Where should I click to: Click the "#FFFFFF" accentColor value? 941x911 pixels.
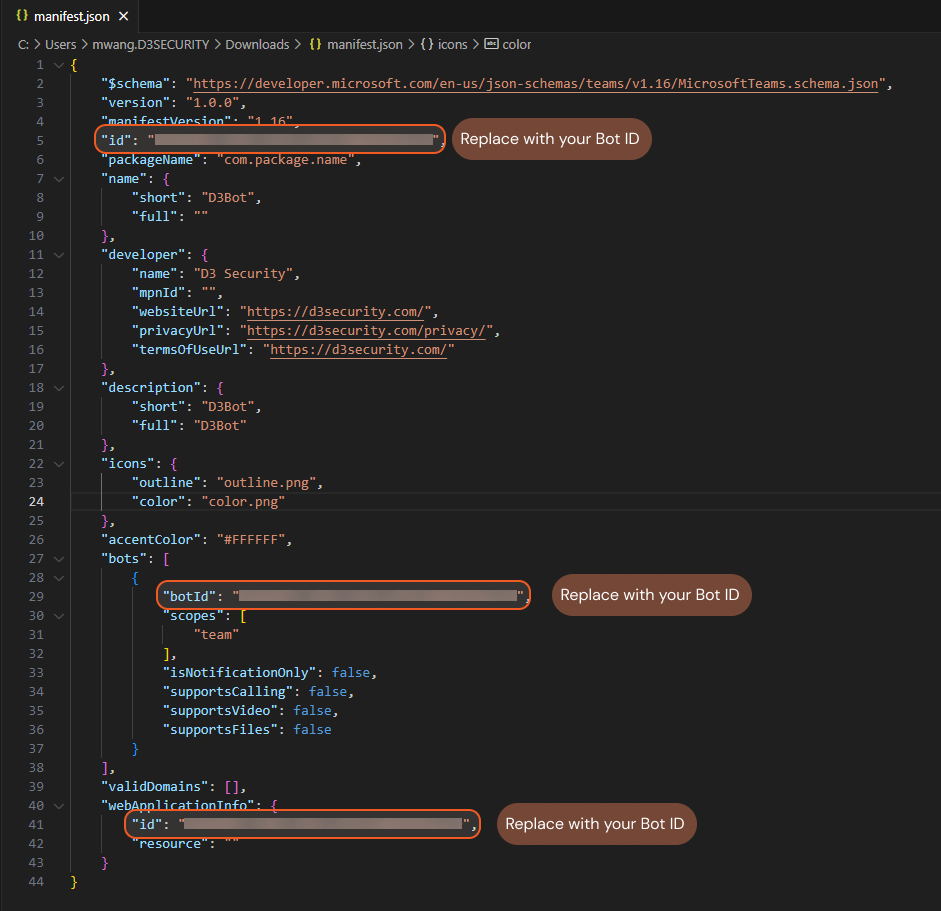pos(251,540)
